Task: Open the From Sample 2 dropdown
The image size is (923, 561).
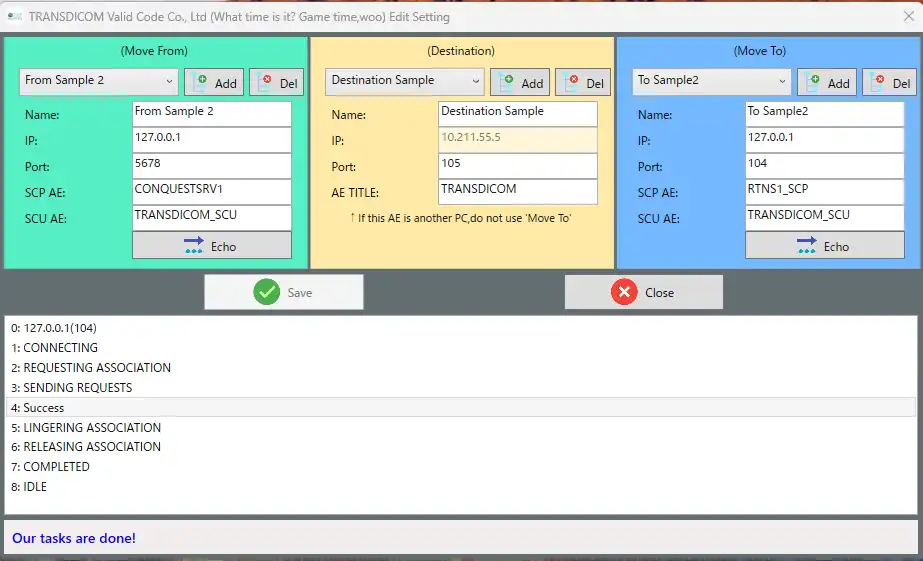Action: click(x=98, y=81)
